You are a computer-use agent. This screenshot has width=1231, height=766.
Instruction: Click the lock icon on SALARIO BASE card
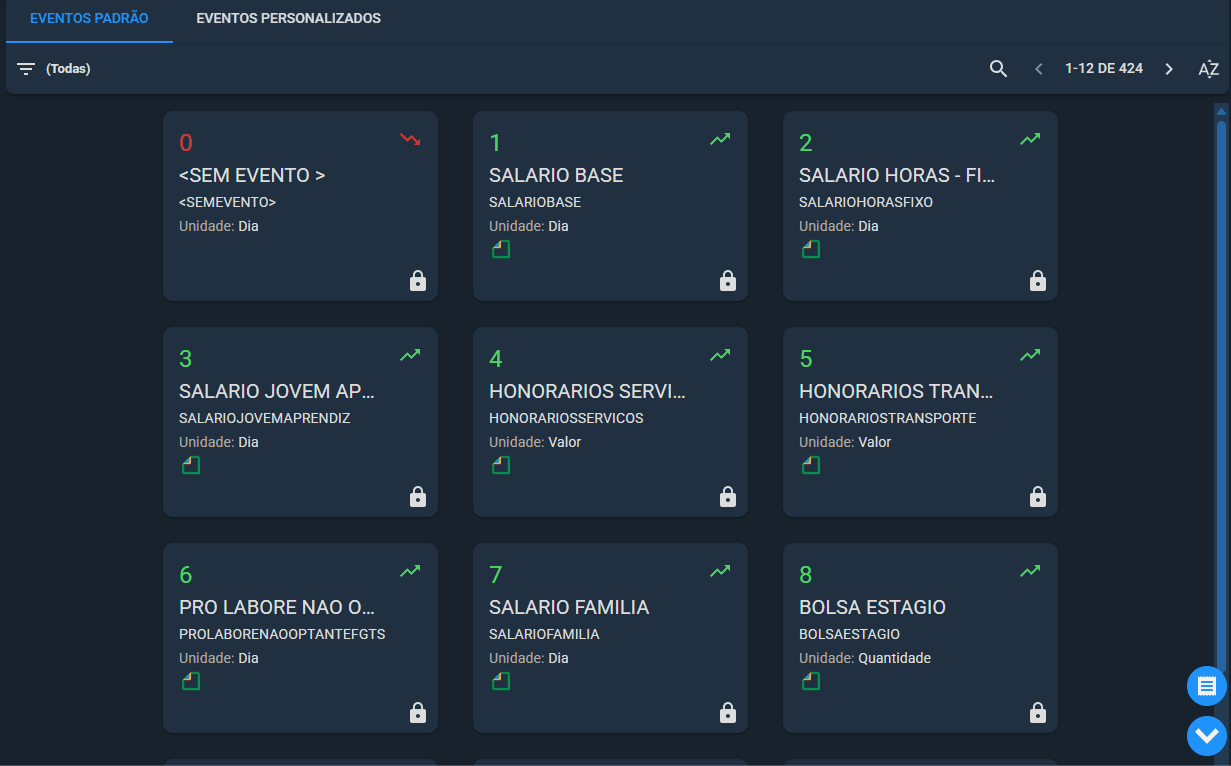(x=728, y=281)
